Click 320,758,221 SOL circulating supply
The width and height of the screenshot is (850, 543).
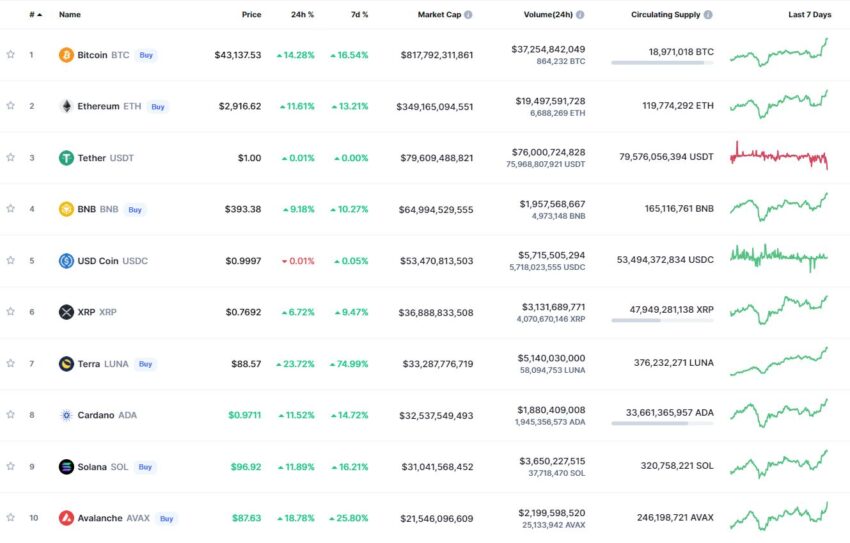(677, 466)
